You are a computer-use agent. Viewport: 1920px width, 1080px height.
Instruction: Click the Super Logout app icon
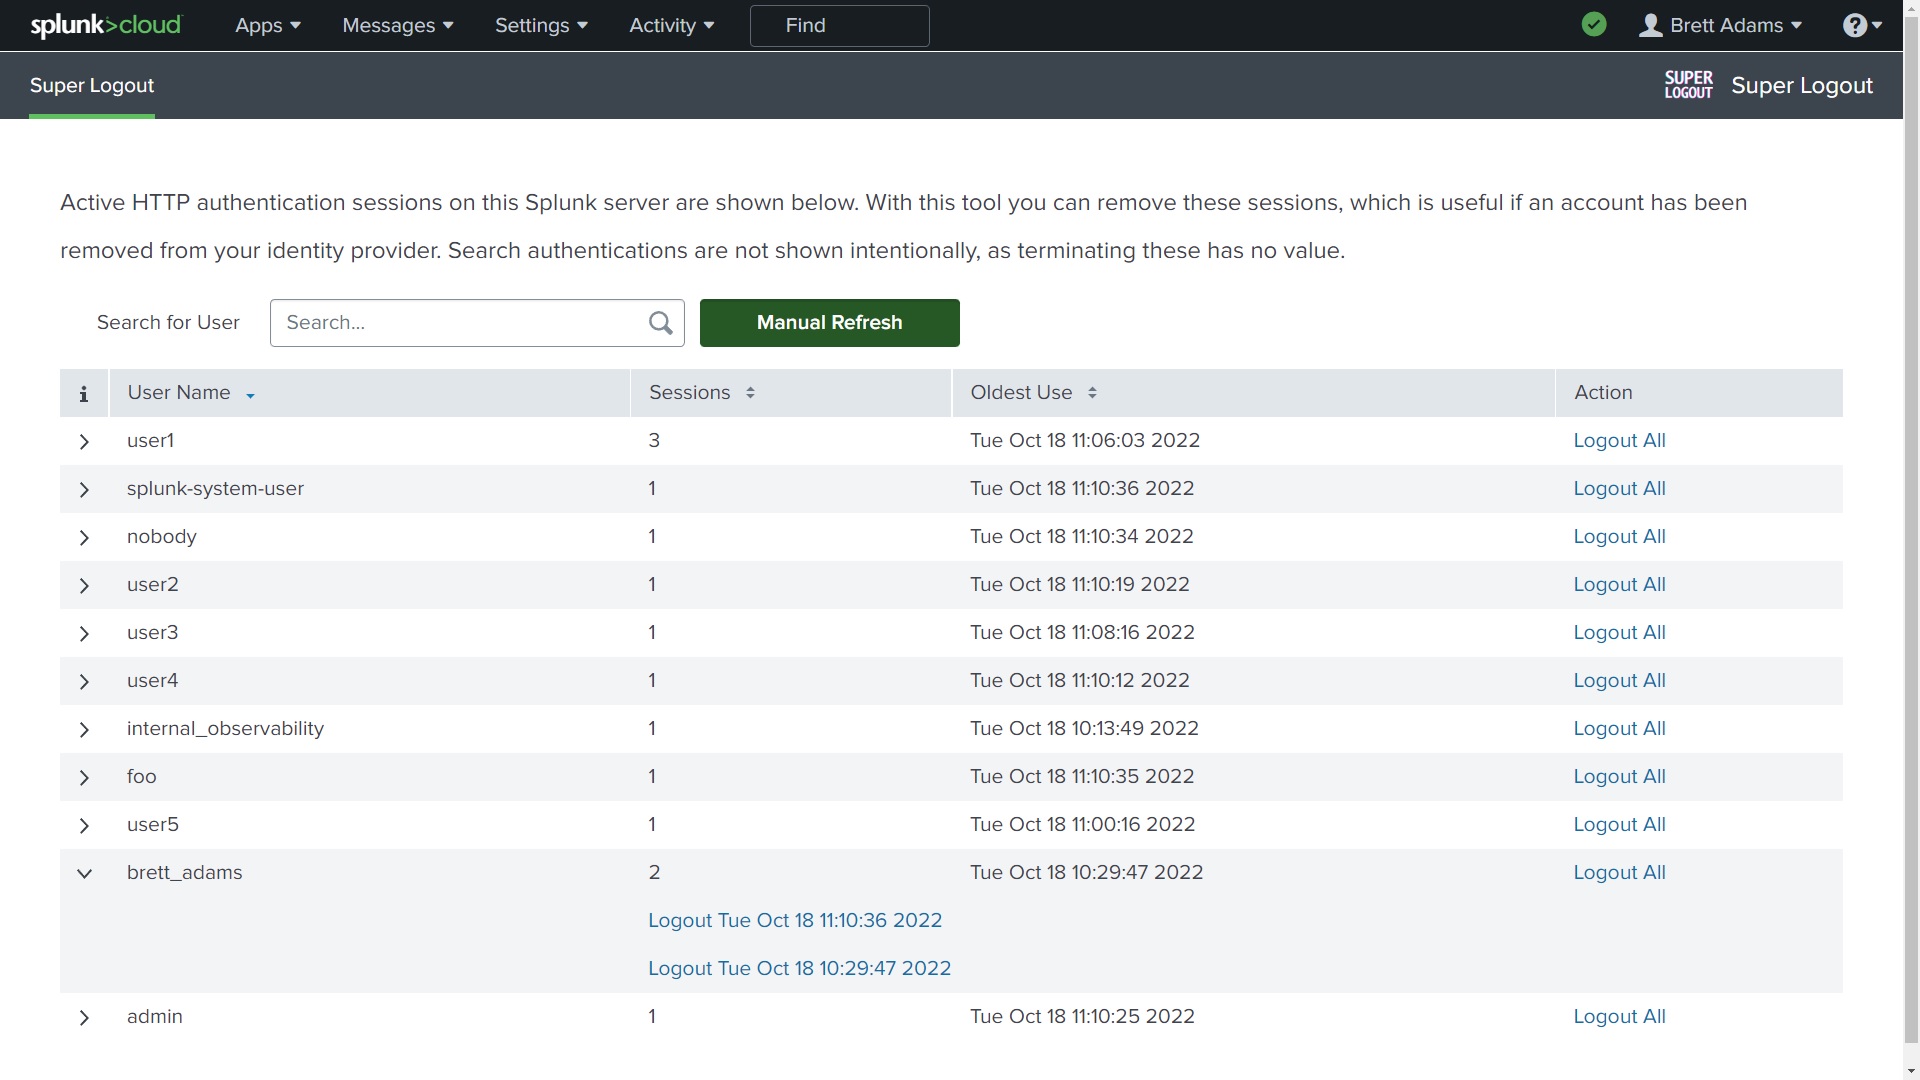(1688, 84)
